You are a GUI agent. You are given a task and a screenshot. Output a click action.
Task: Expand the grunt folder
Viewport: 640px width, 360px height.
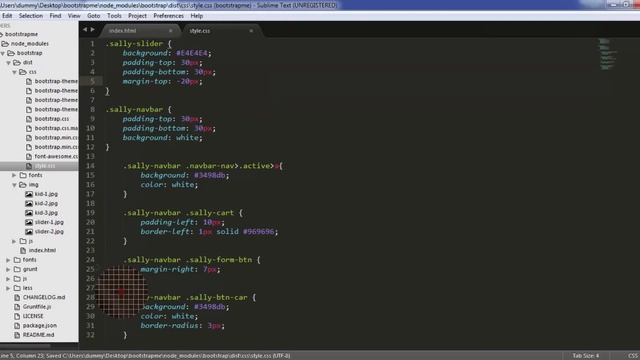pos(9,269)
